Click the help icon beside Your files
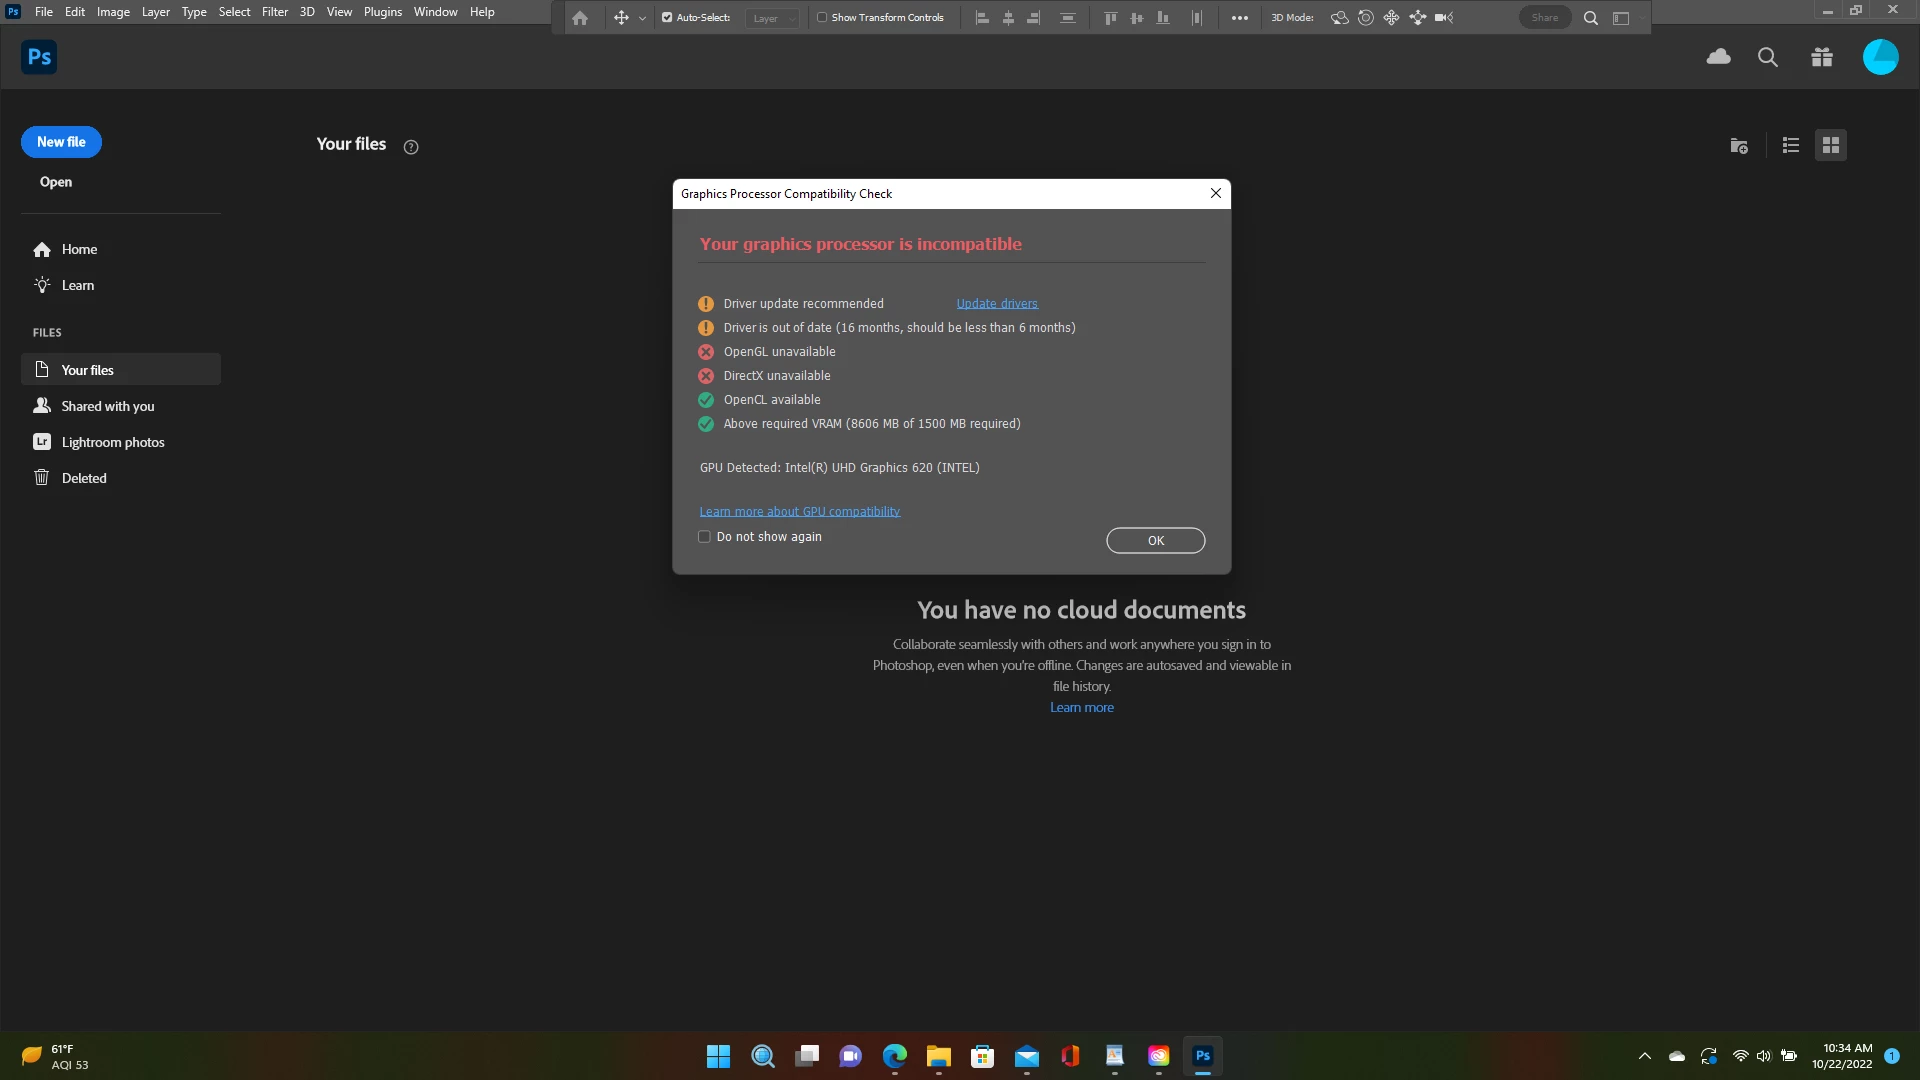1920x1080 pixels. (x=411, y=147)
